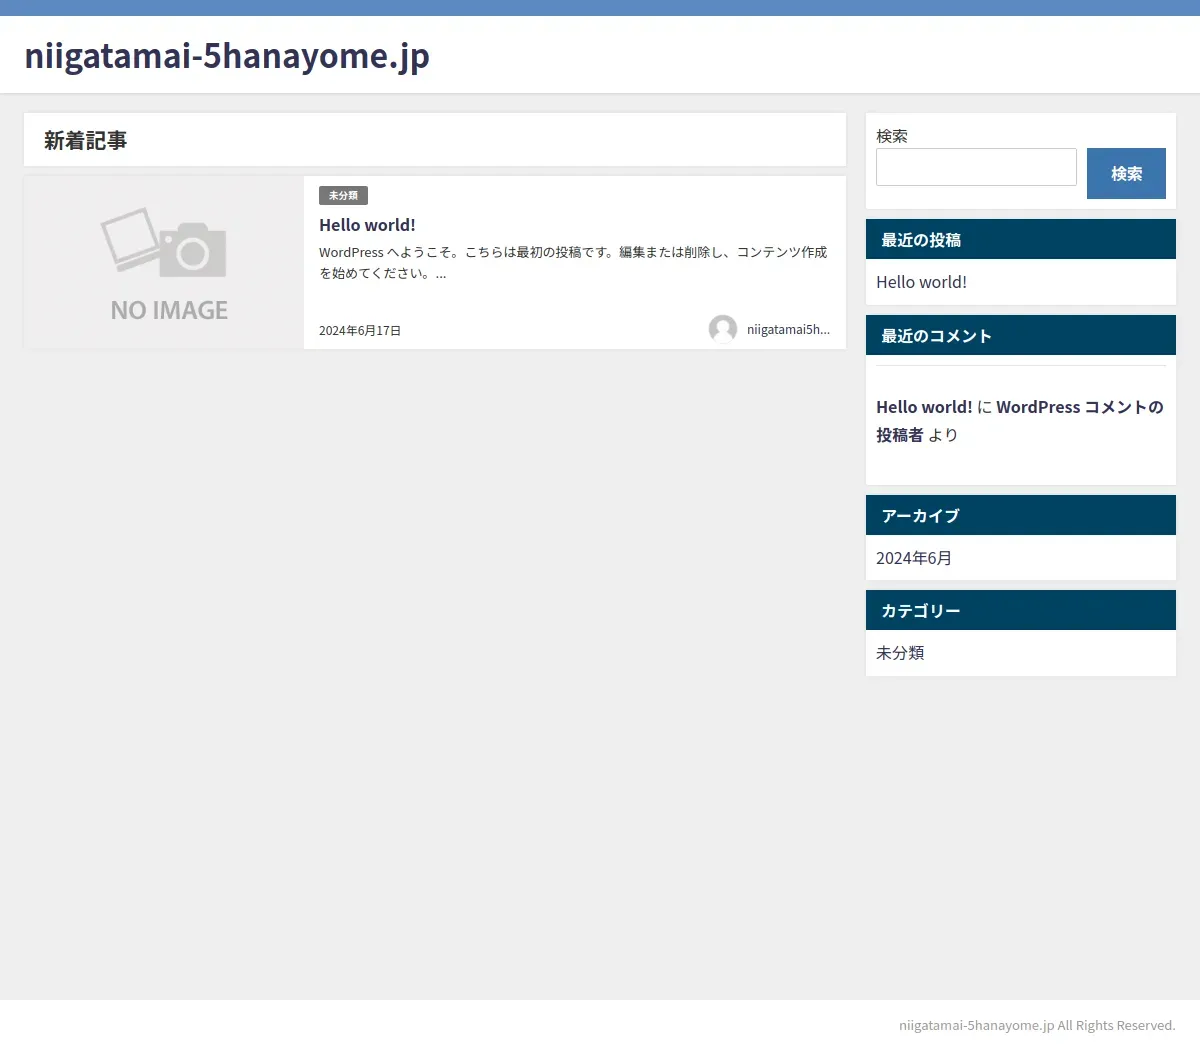Image resolution: width=1200 pixels, height=1051 pixels.
Task: Open Hello world! link in recent comments
Action: click(x=924, y=407)
